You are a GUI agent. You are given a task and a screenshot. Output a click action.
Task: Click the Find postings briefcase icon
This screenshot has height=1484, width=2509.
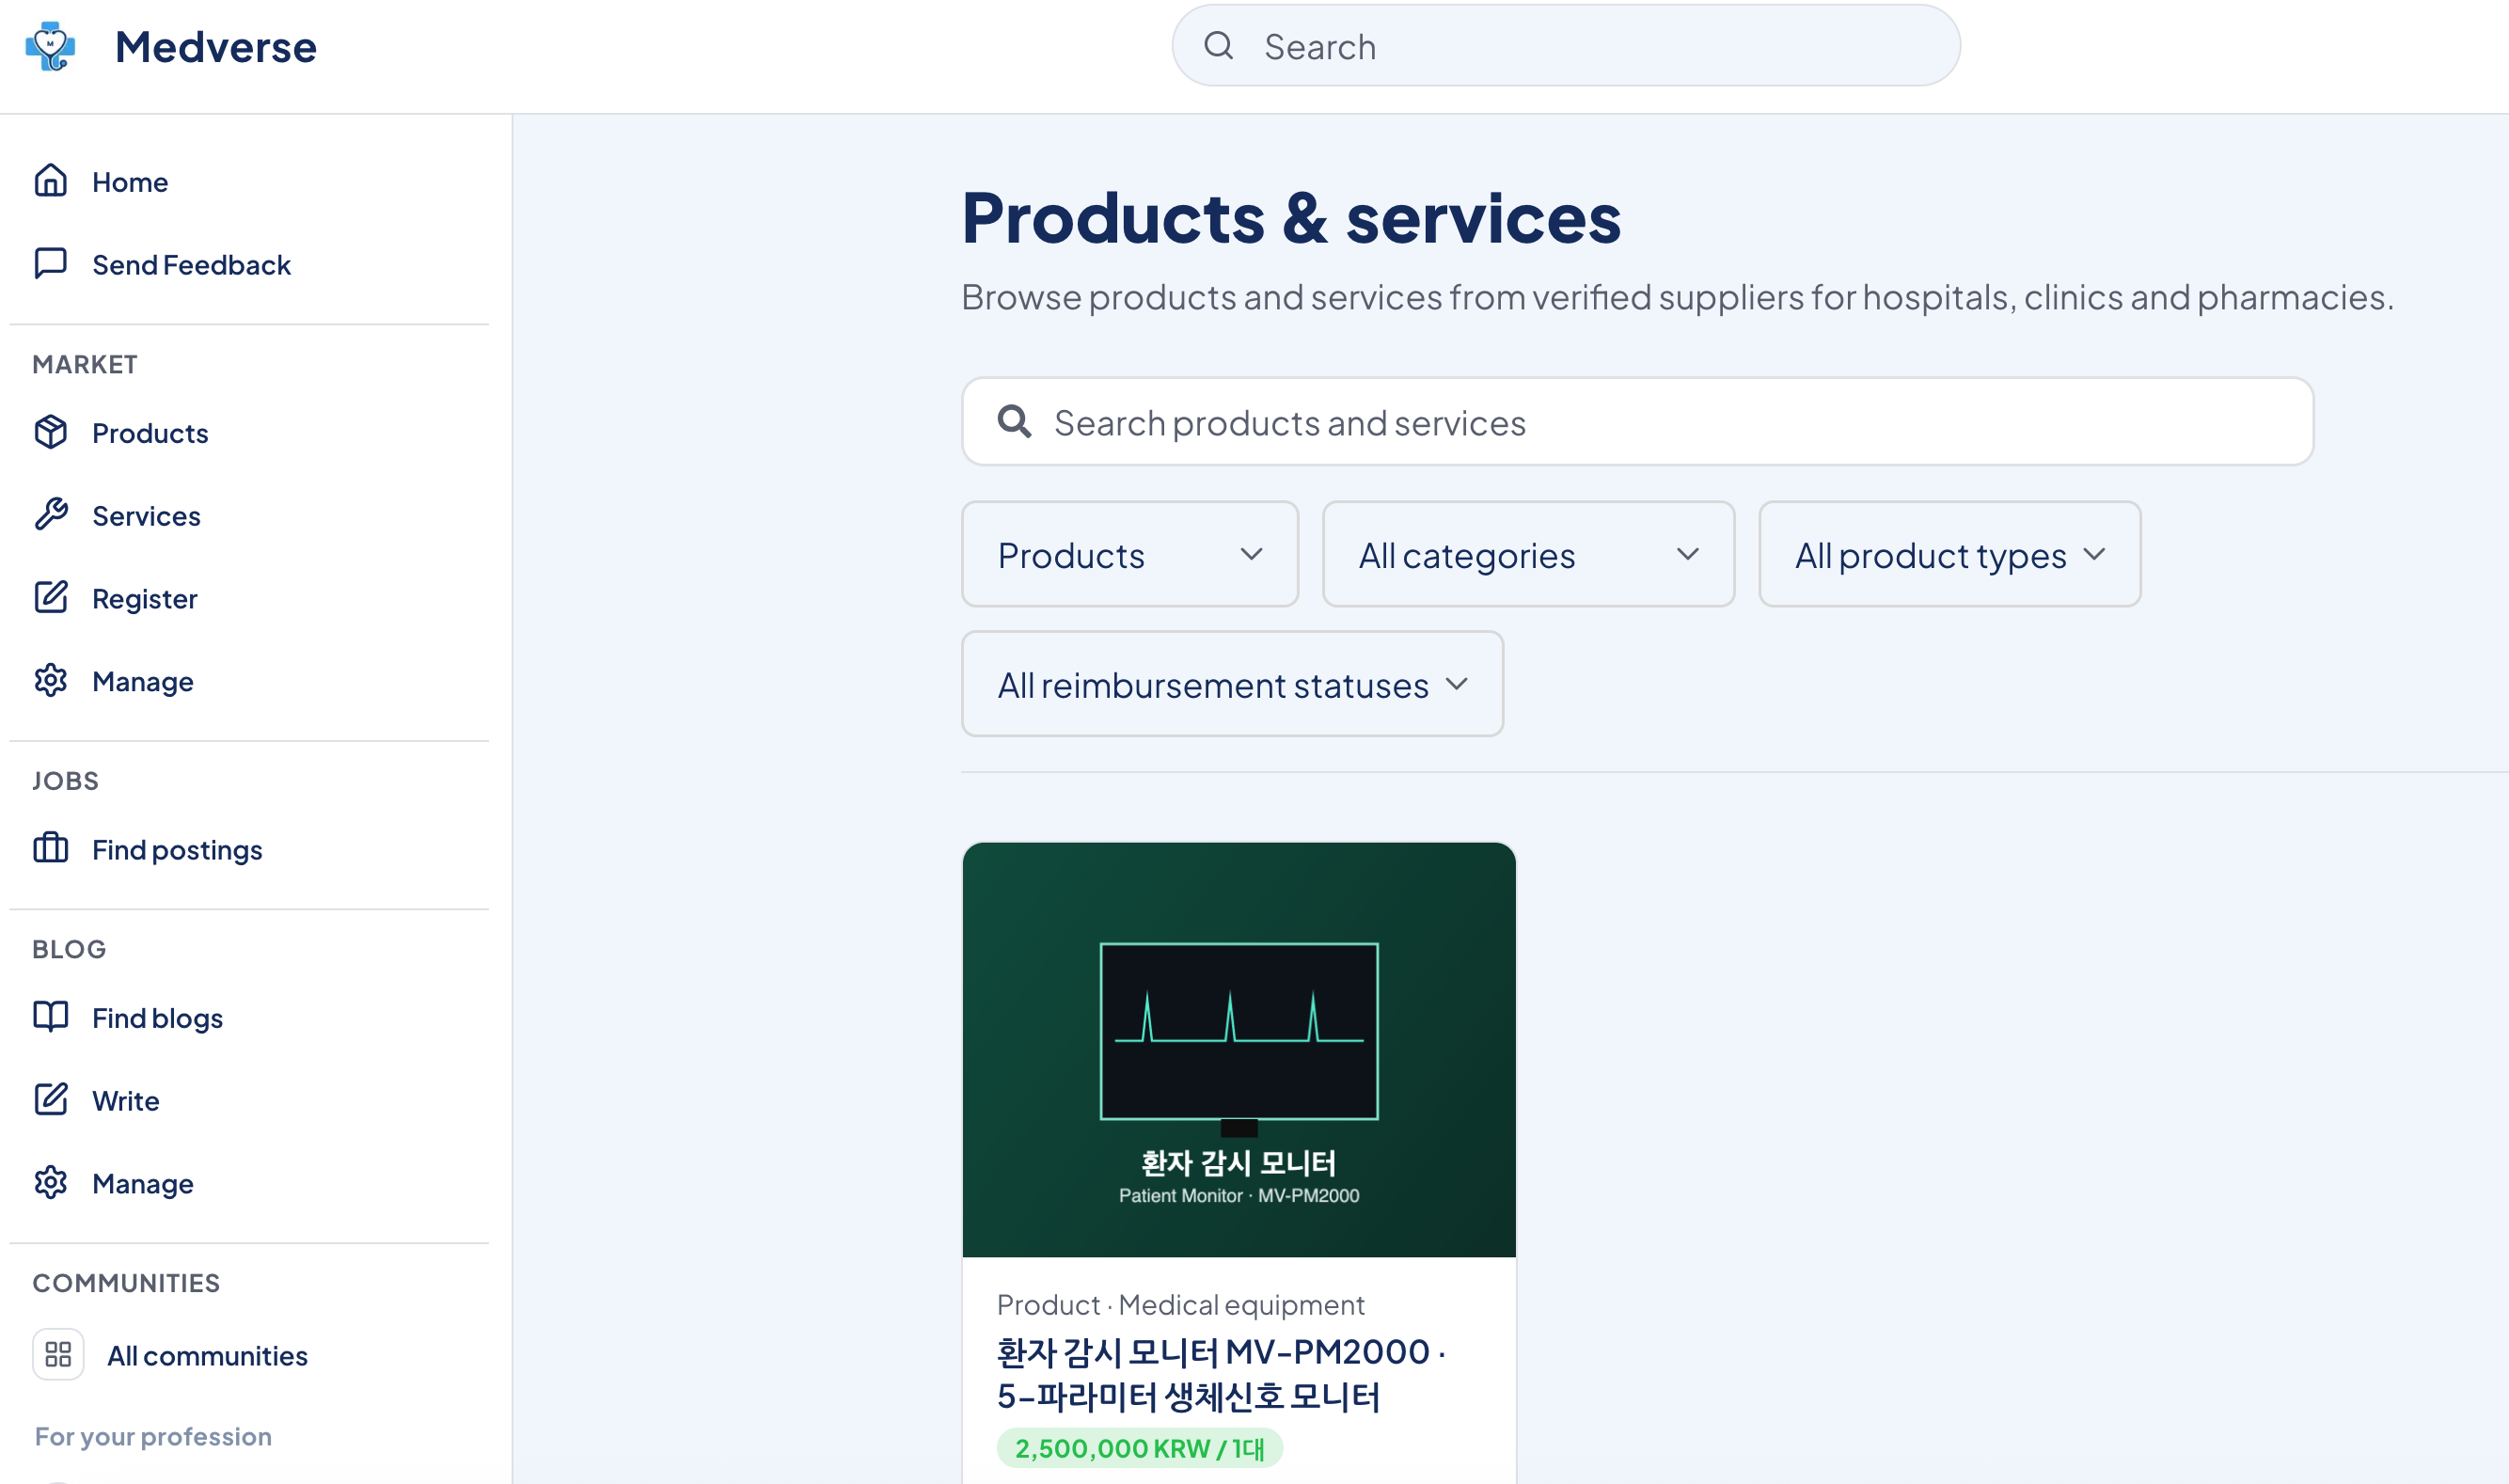(x=50, y=849)
